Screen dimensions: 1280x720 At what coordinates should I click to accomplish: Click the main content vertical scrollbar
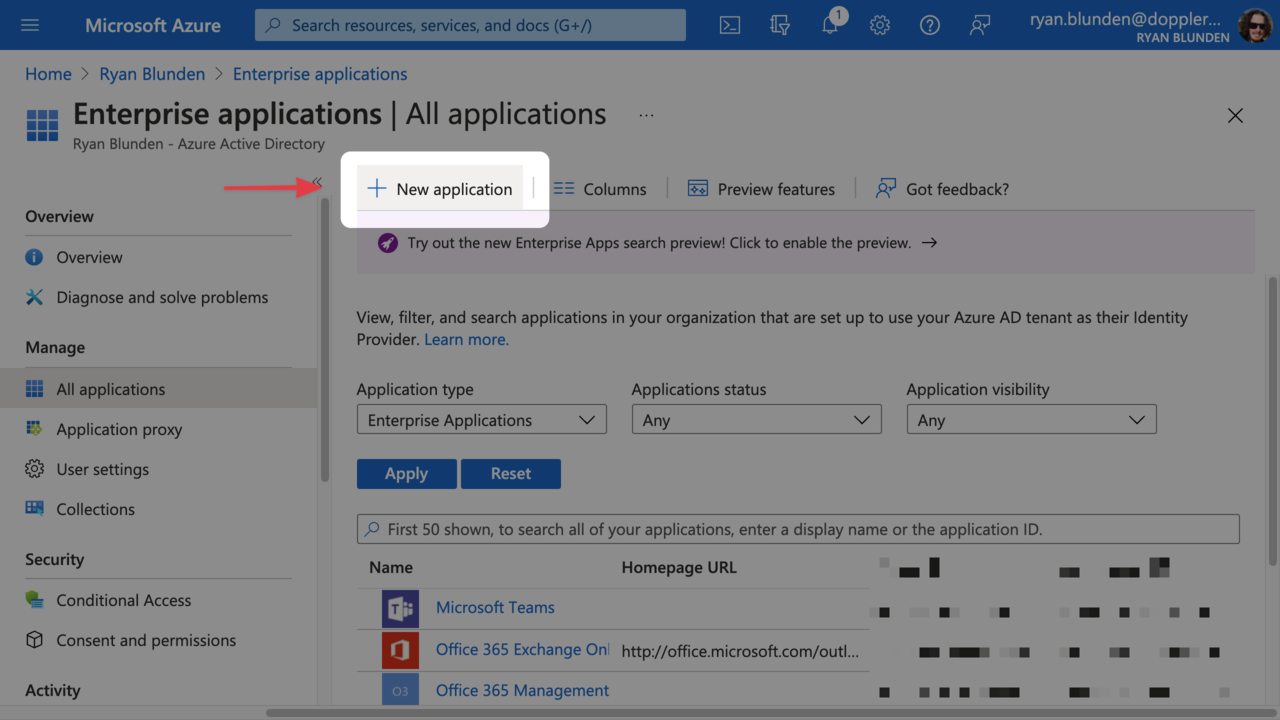pos(1272,420)
